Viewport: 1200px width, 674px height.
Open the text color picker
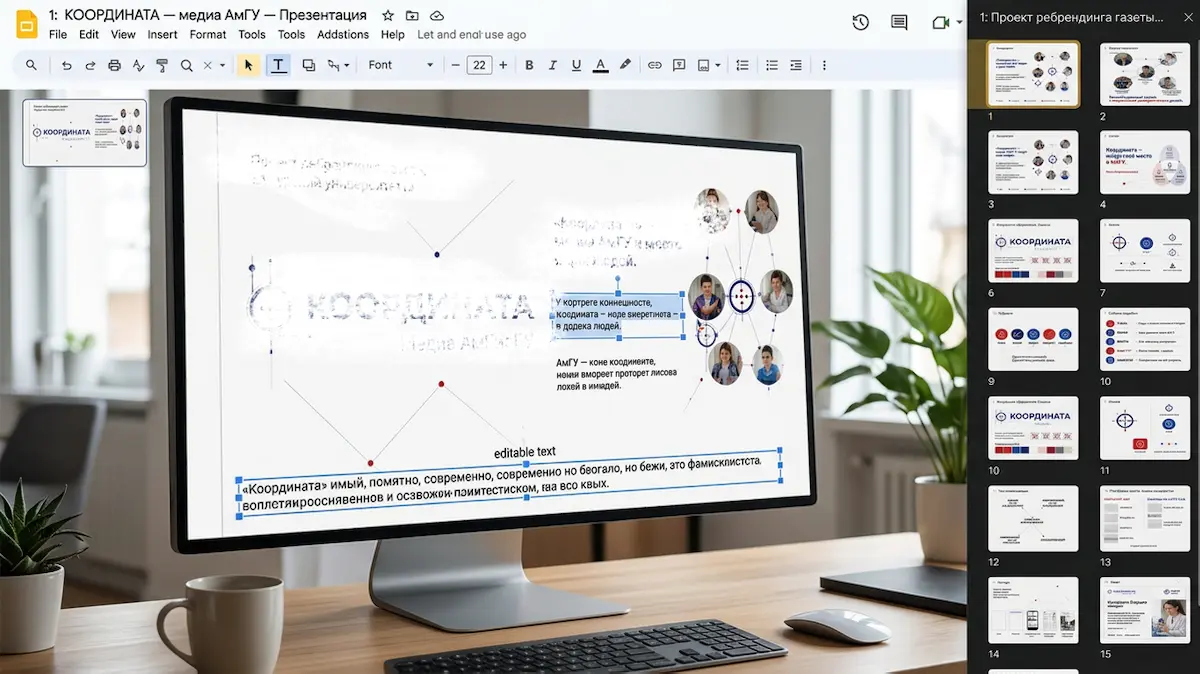[600, 65]
